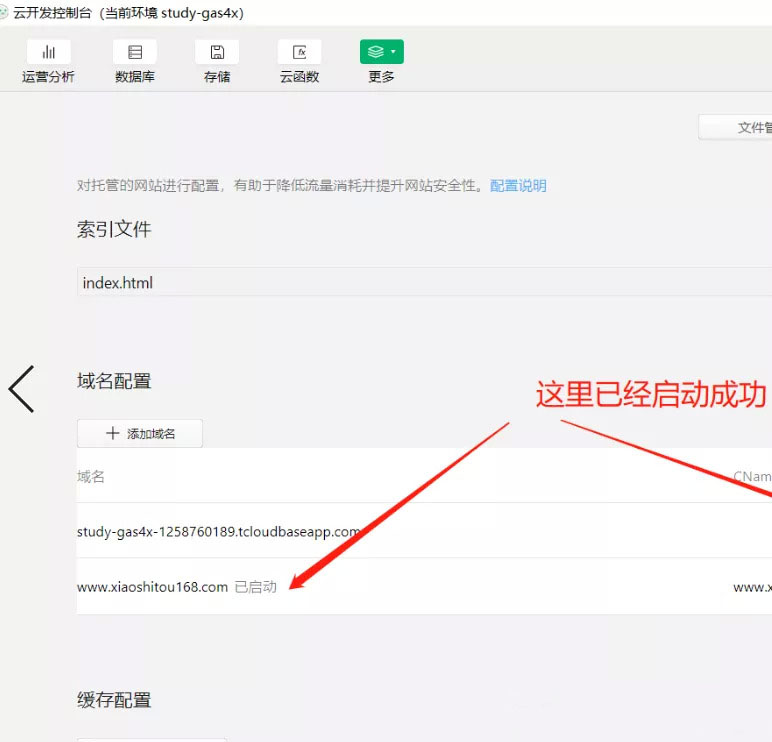Open the 数据库 database icon

click(135, 52)
